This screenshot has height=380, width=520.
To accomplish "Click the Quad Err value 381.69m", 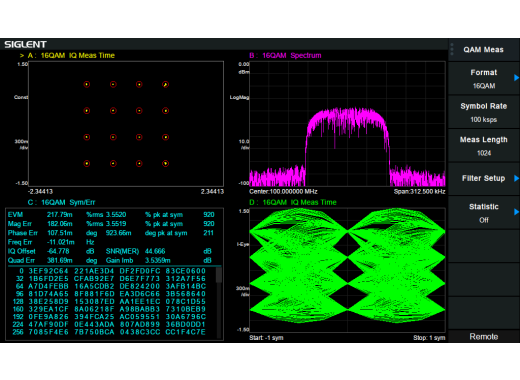I will click(x=60, y=260).
